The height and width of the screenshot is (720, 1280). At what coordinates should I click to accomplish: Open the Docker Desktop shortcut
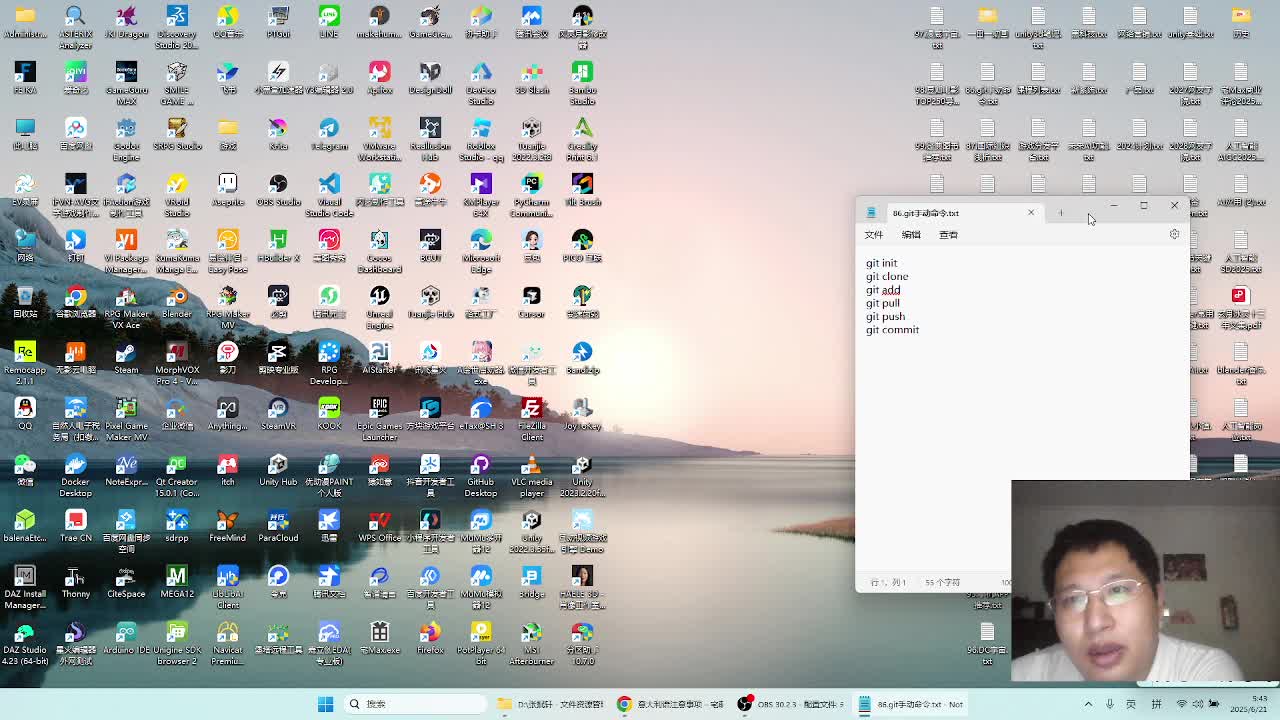(x=75, y=466)
